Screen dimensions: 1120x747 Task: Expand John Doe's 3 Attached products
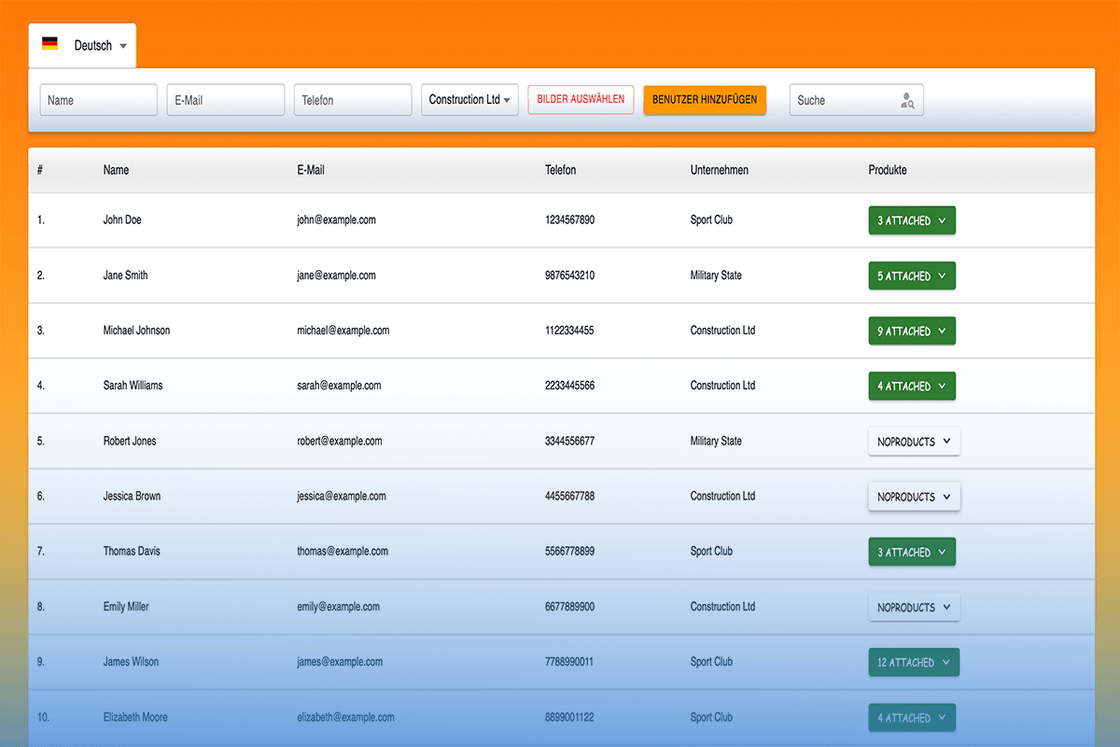point(911,221)
